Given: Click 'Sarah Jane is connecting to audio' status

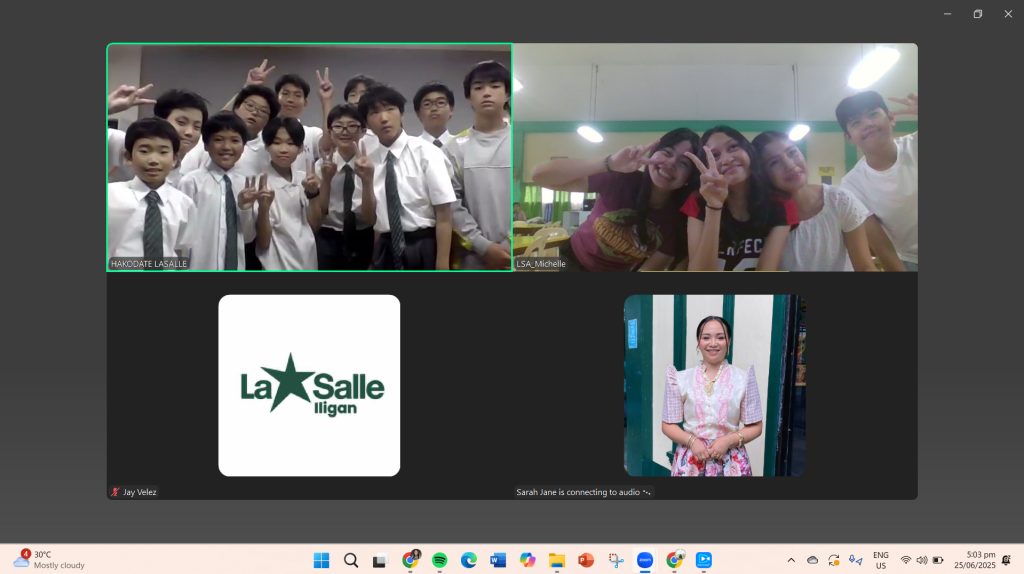Looking at the screenshot, I should (x=583, y=492).
